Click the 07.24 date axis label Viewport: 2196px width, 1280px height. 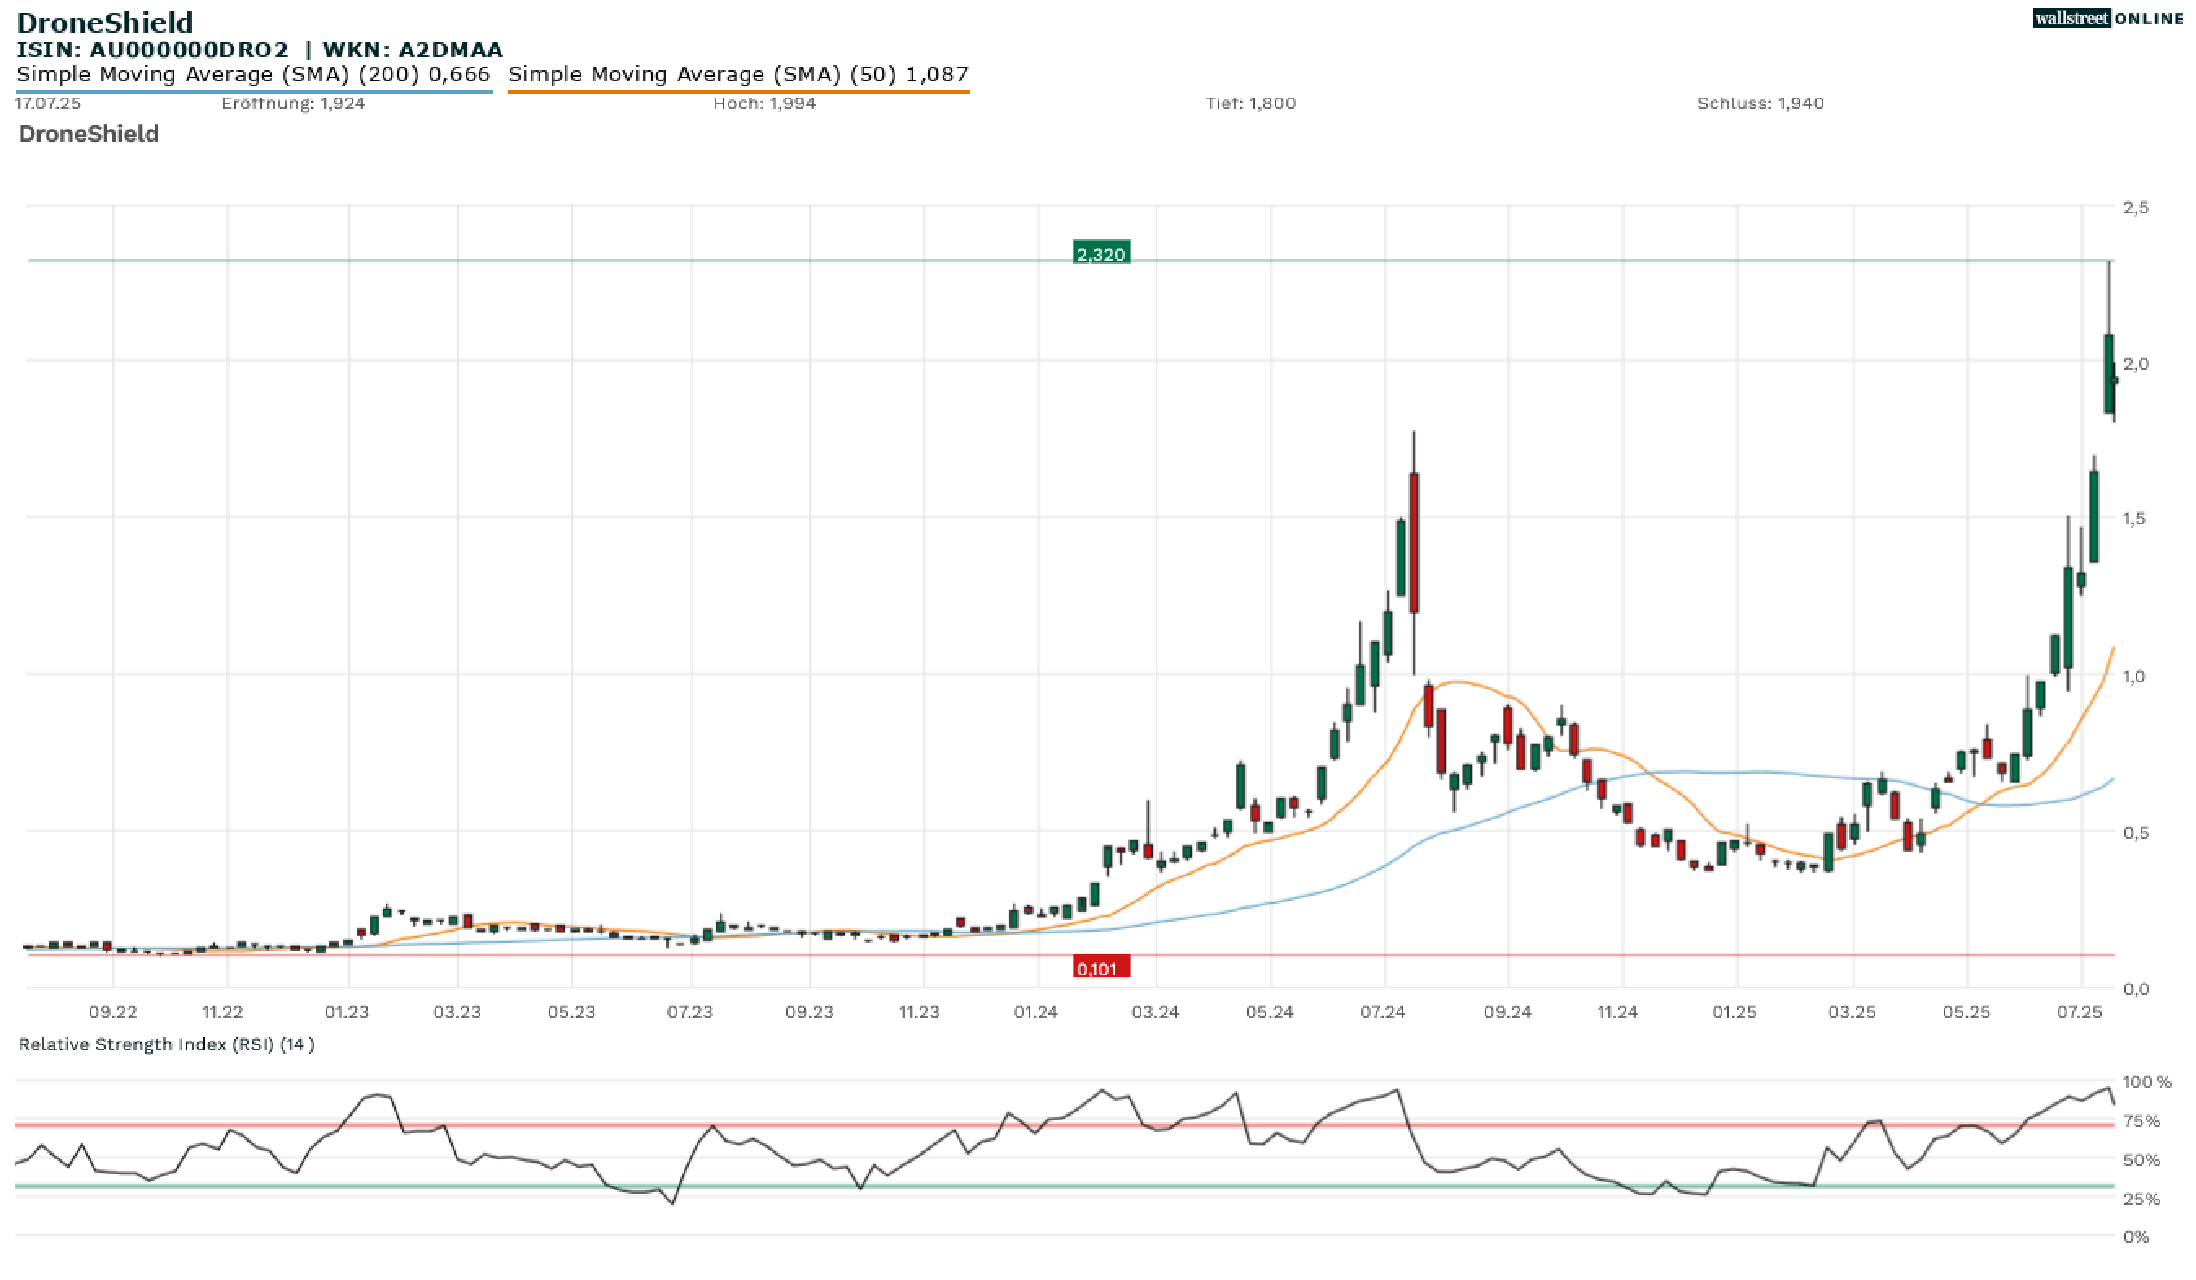1383,1012
